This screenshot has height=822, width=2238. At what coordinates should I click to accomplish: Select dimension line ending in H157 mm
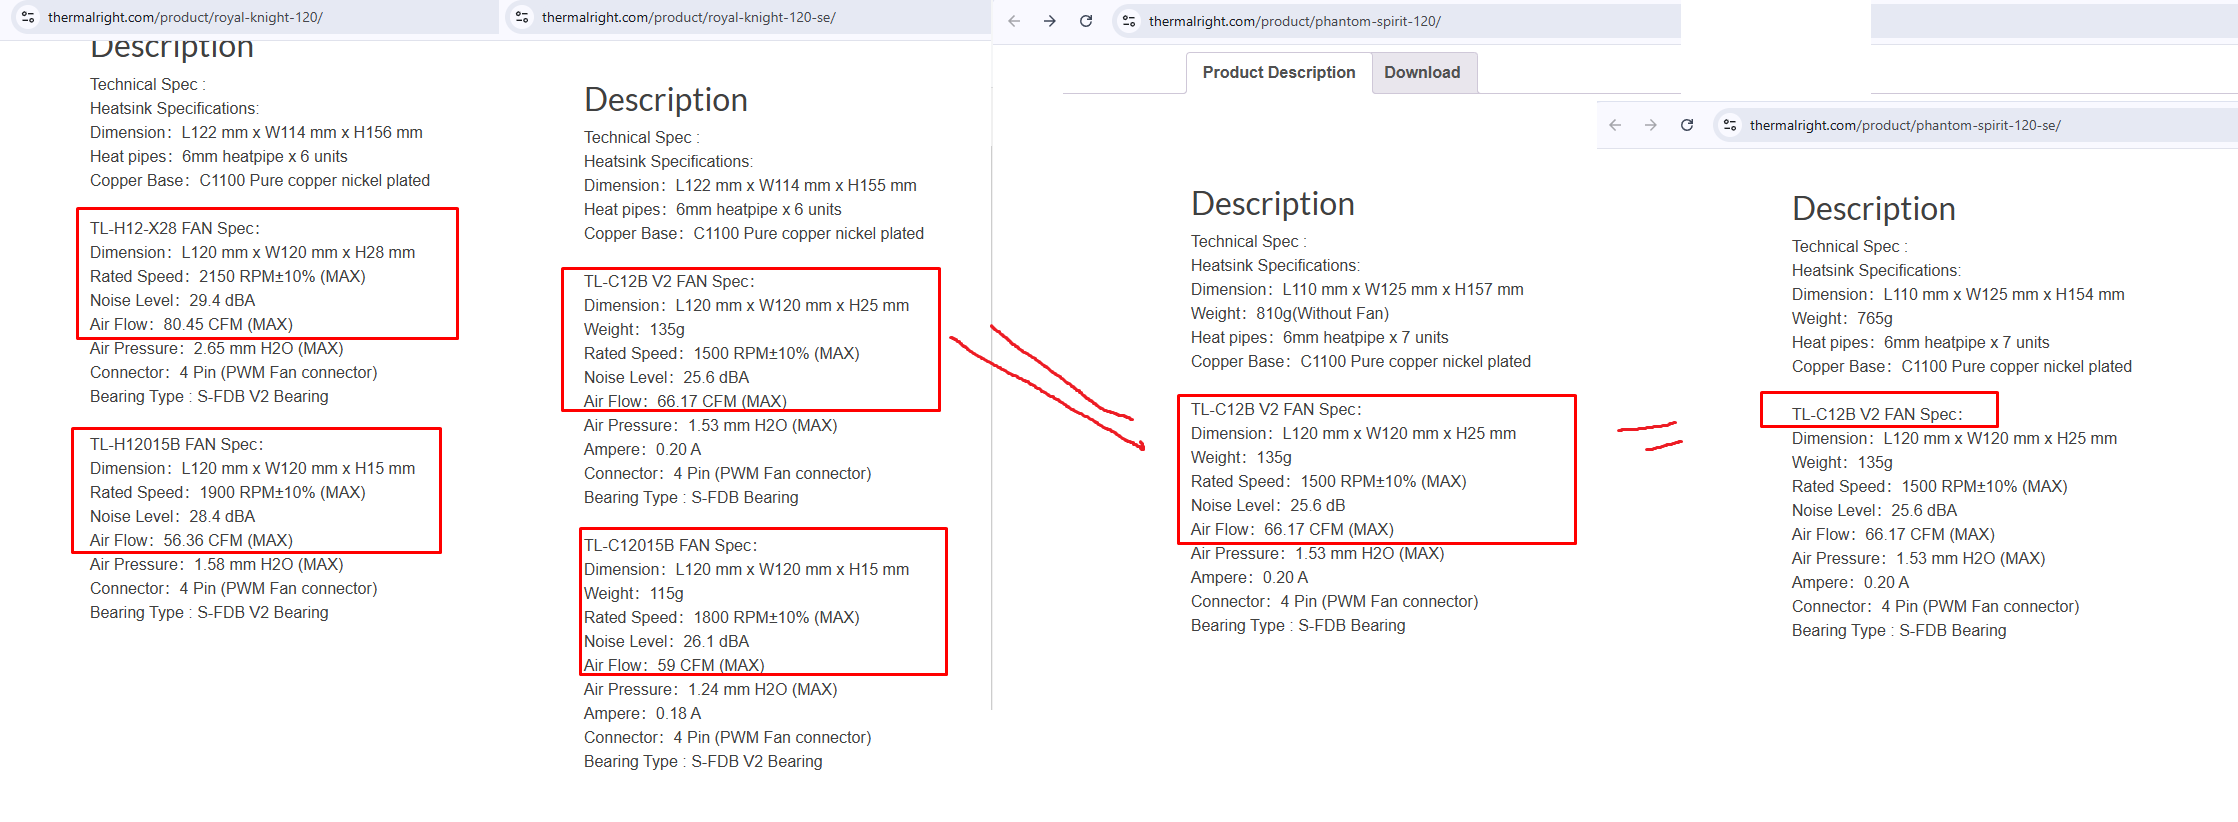click(x=1357, y=289)
